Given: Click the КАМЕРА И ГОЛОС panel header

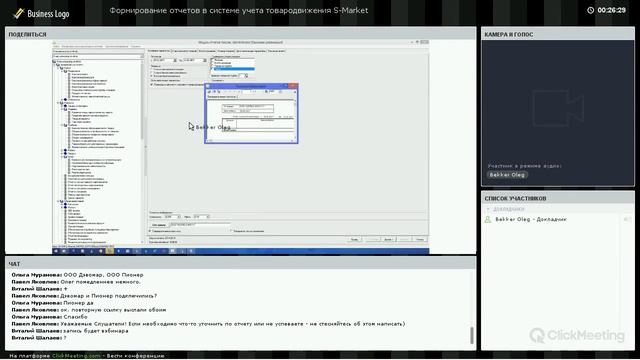Looking at the screenshot, I should click(x=558, y=34).
